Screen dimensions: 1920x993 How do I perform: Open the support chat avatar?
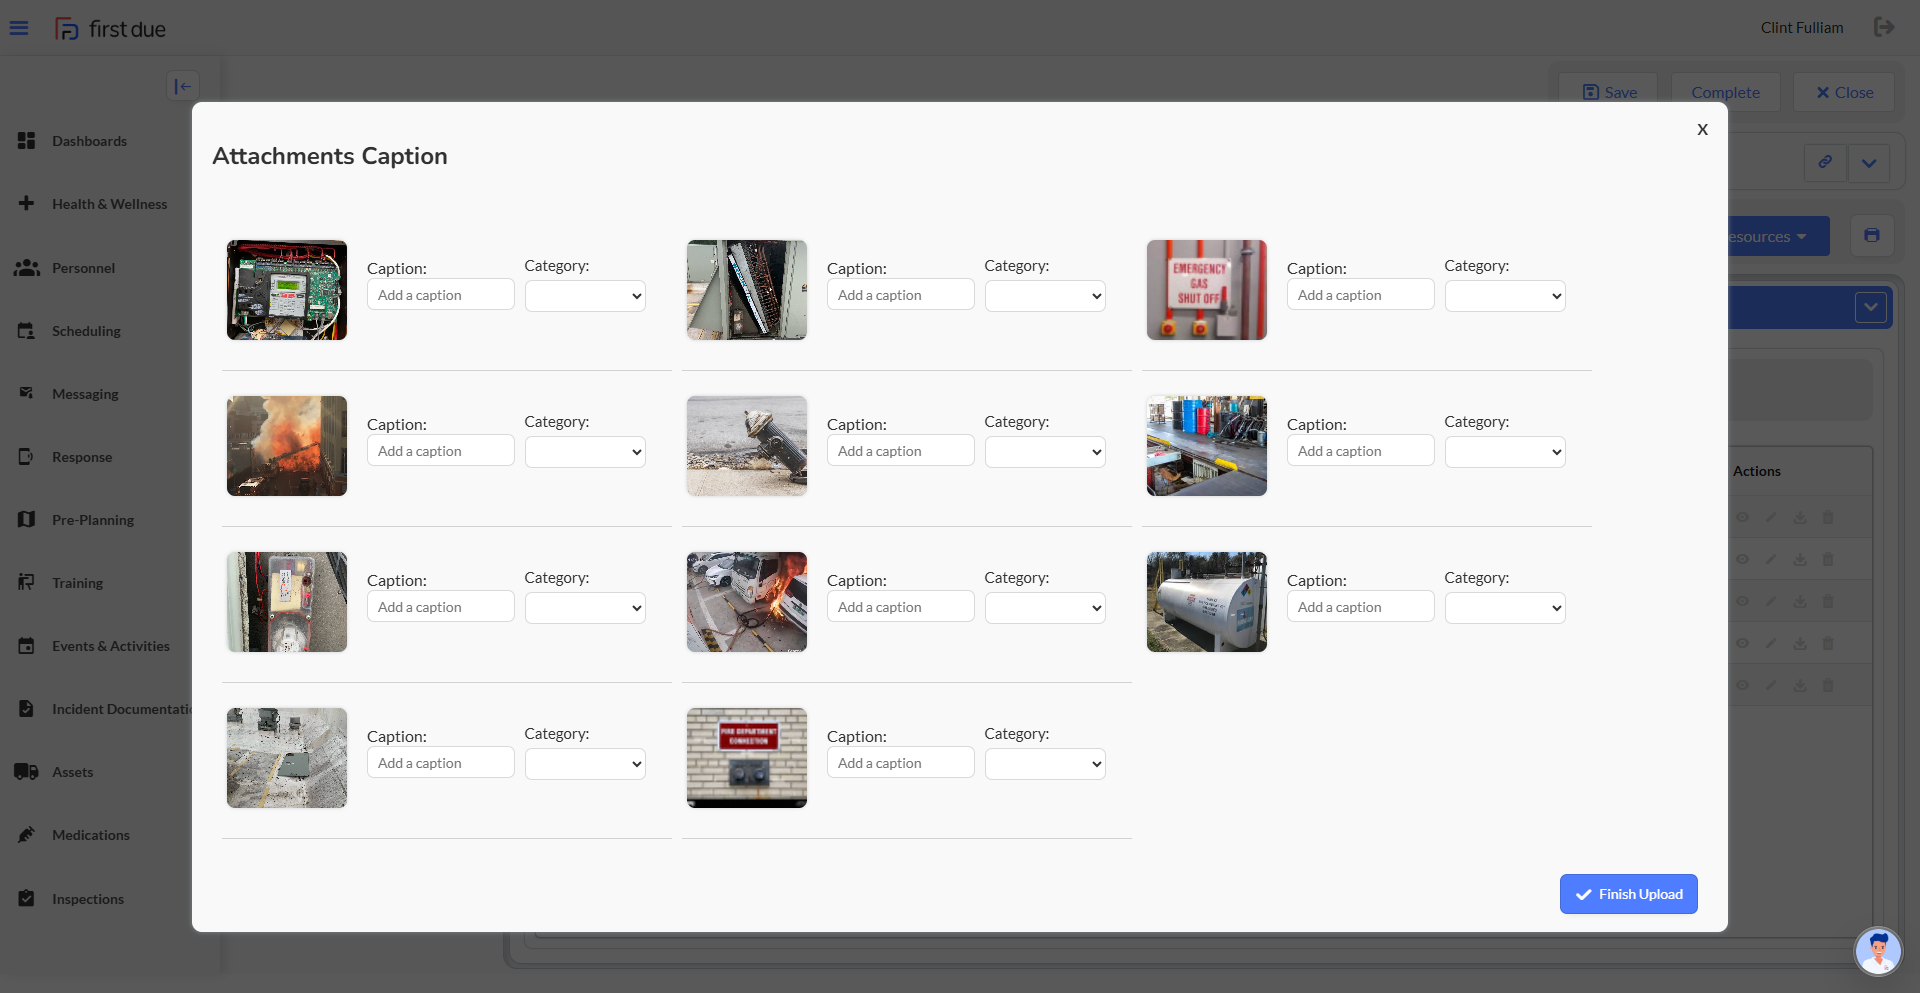(1878, 951)
